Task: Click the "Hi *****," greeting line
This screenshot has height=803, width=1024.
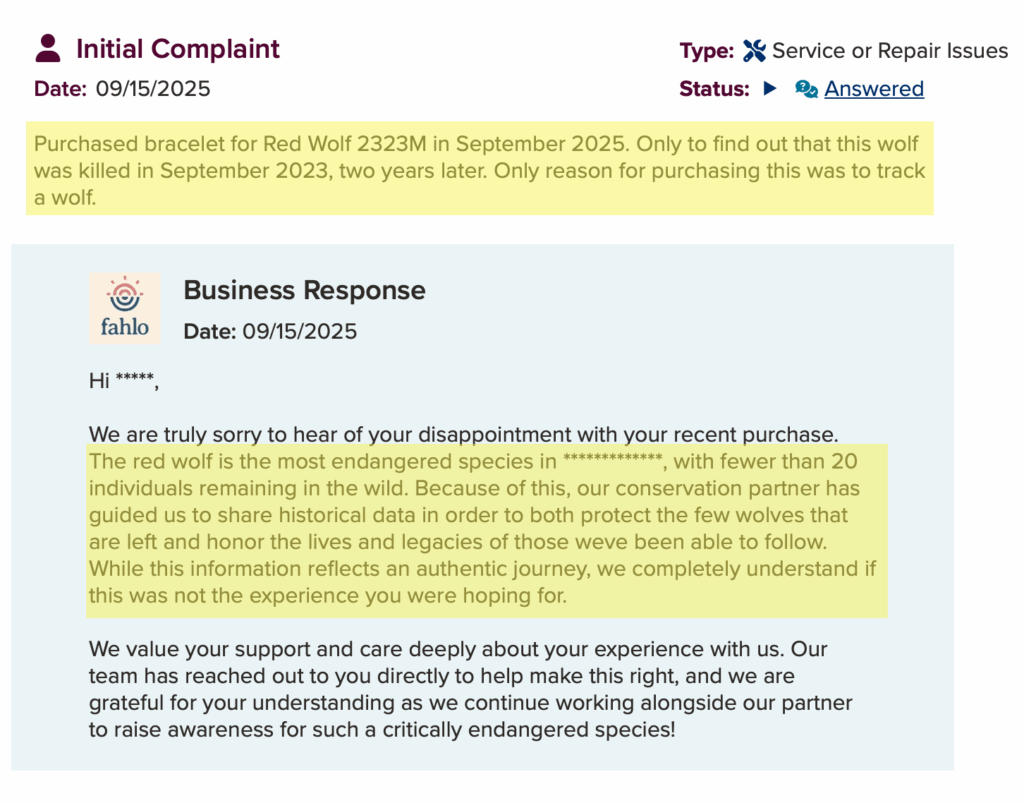Action: click(x=123, y=381)
